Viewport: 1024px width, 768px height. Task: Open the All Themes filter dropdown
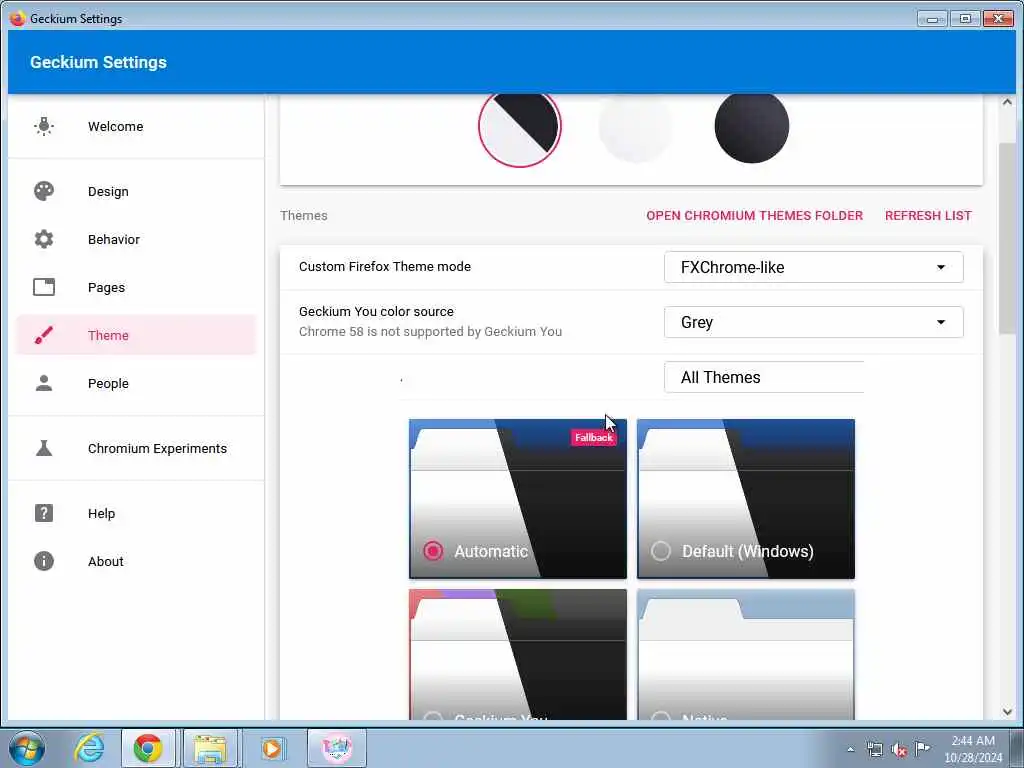[764, 377]
